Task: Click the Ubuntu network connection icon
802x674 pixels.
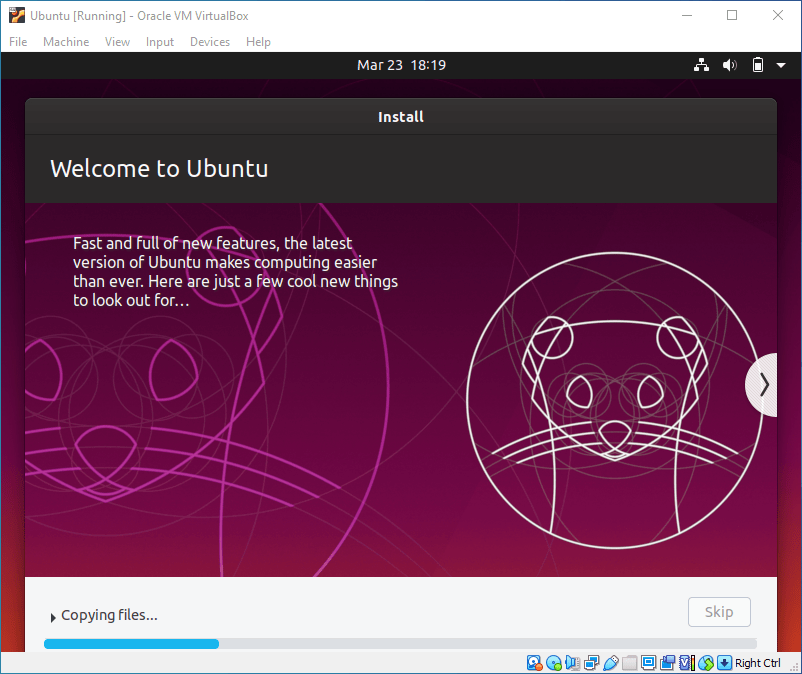Action: pos(701,65)
